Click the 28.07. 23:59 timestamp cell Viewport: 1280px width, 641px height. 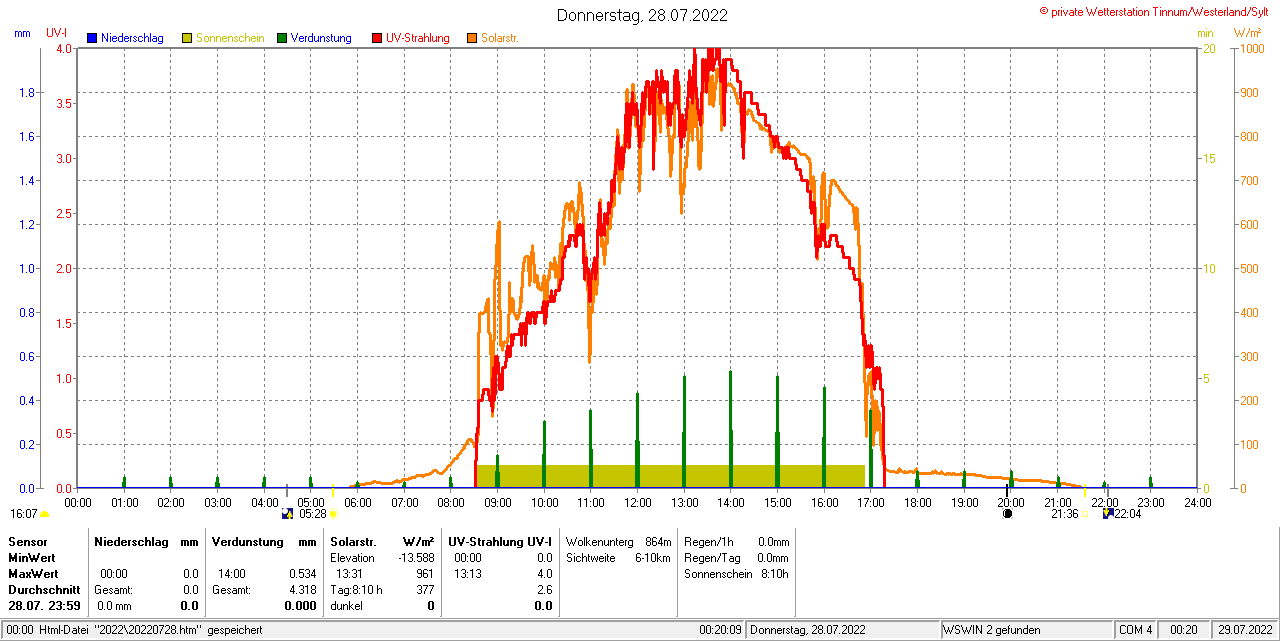click(x=44, y=605)
